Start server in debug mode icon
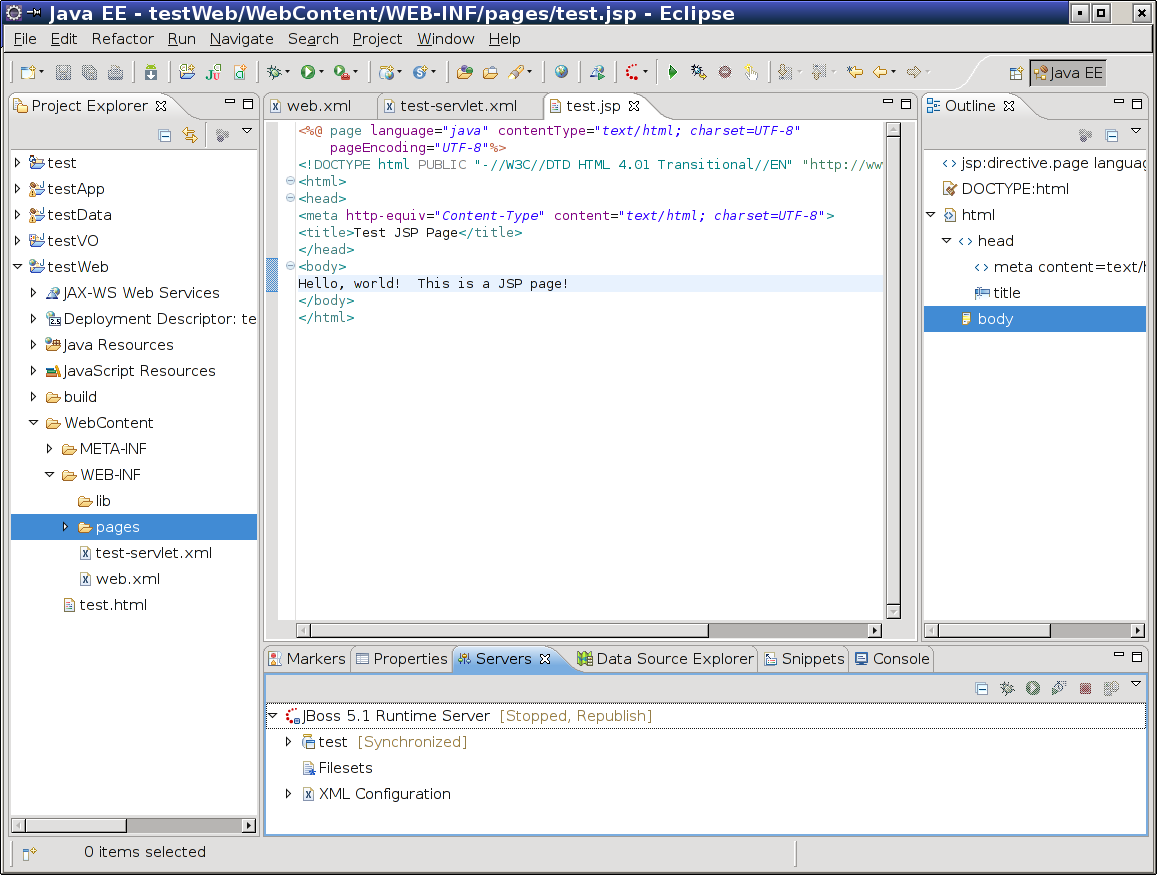Screen dimensions: 1157x875 pyautogui.click(x=1007, y=688)
